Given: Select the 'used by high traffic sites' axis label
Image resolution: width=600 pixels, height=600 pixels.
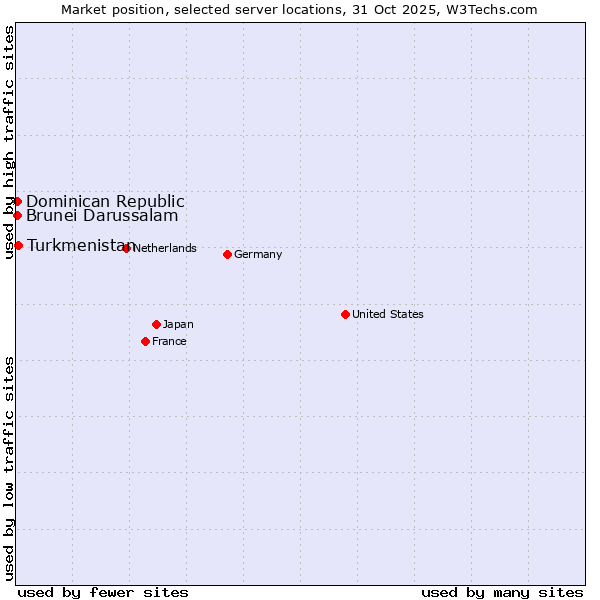Looking at the screenshot, I should point(9,142).
